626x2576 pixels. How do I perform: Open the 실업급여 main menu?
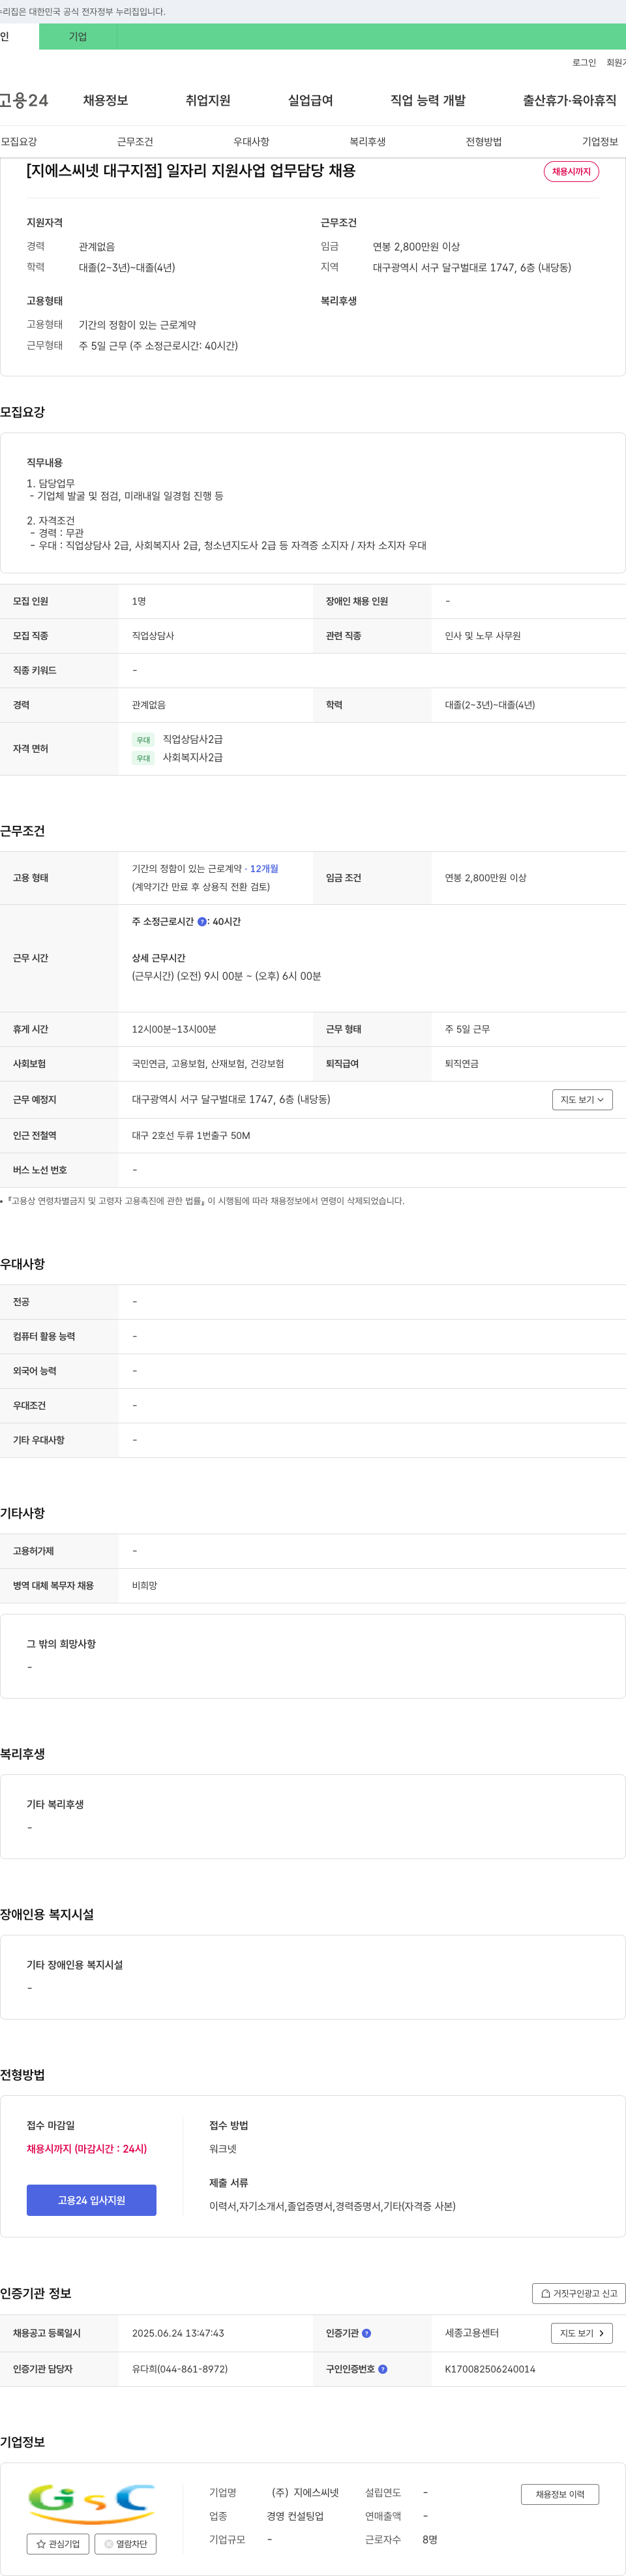(x=310, y=100)
